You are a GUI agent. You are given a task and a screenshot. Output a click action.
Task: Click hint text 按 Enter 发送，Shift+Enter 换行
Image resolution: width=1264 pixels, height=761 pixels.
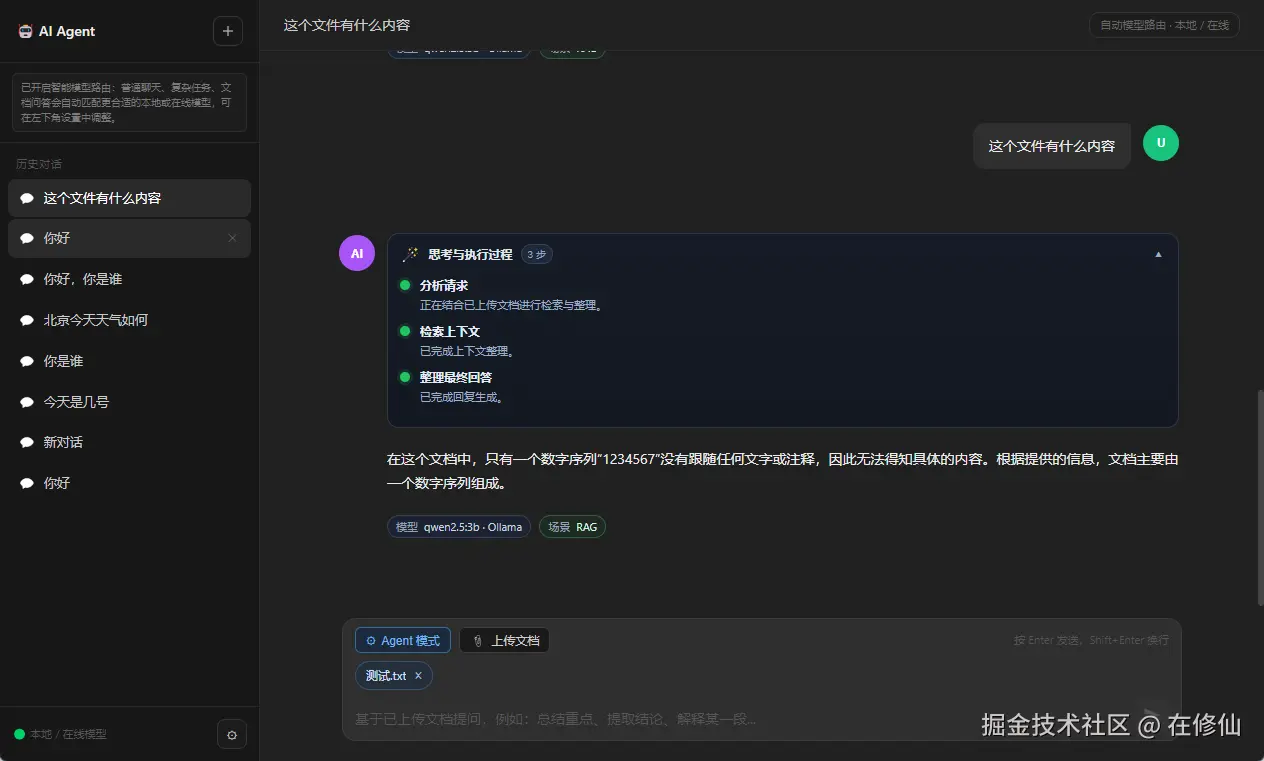coord(1091,640)
